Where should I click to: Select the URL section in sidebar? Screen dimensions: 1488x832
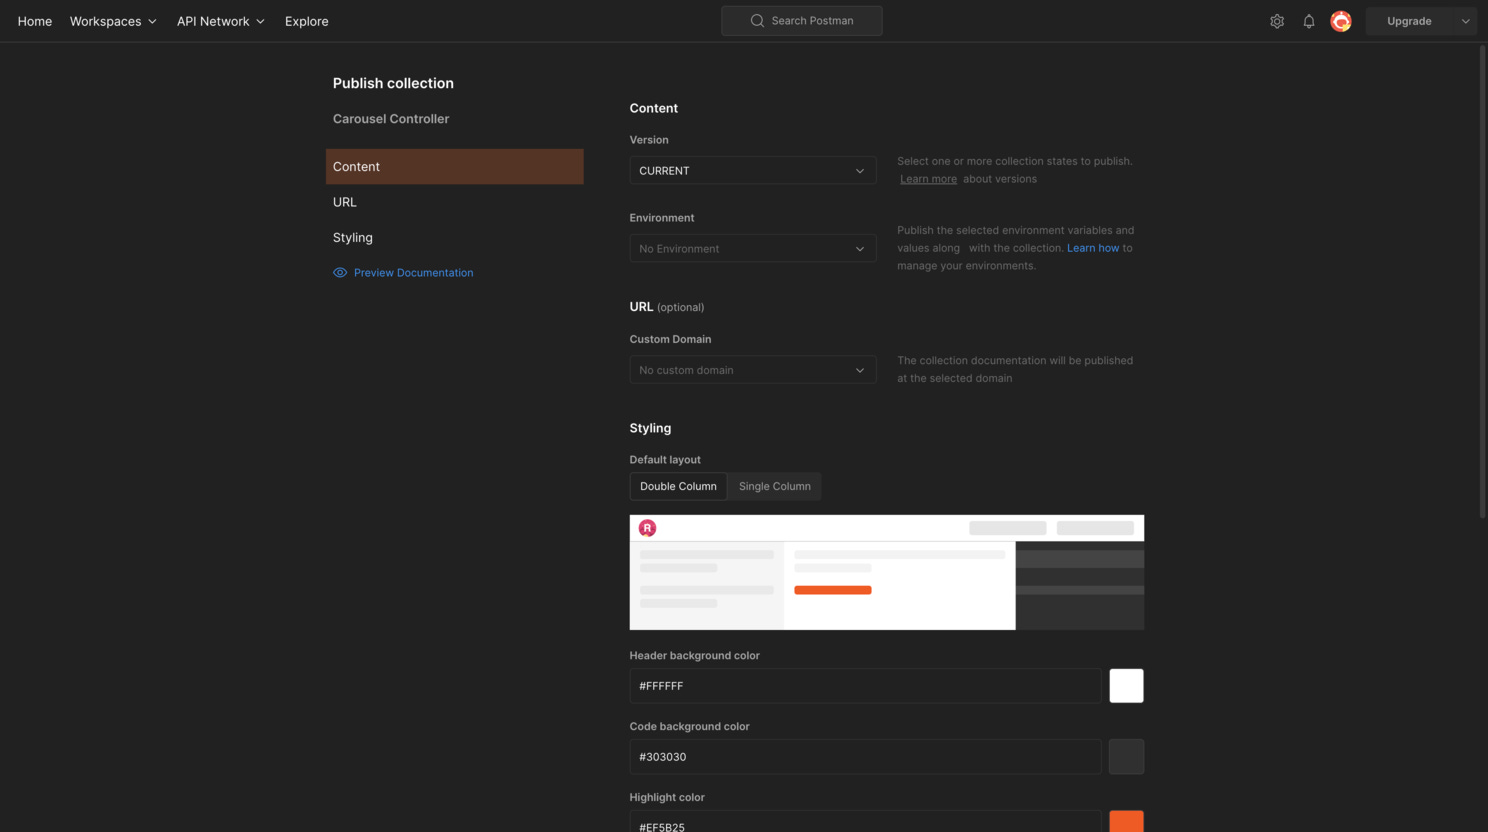coord(455,202)
